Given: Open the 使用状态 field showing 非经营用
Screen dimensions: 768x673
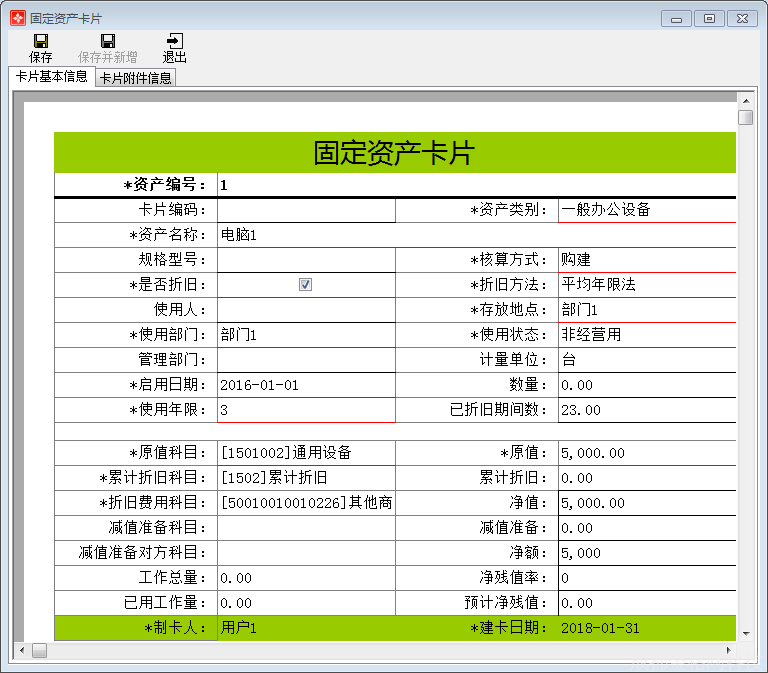Looking at the screenshot, I should (646, 335).
